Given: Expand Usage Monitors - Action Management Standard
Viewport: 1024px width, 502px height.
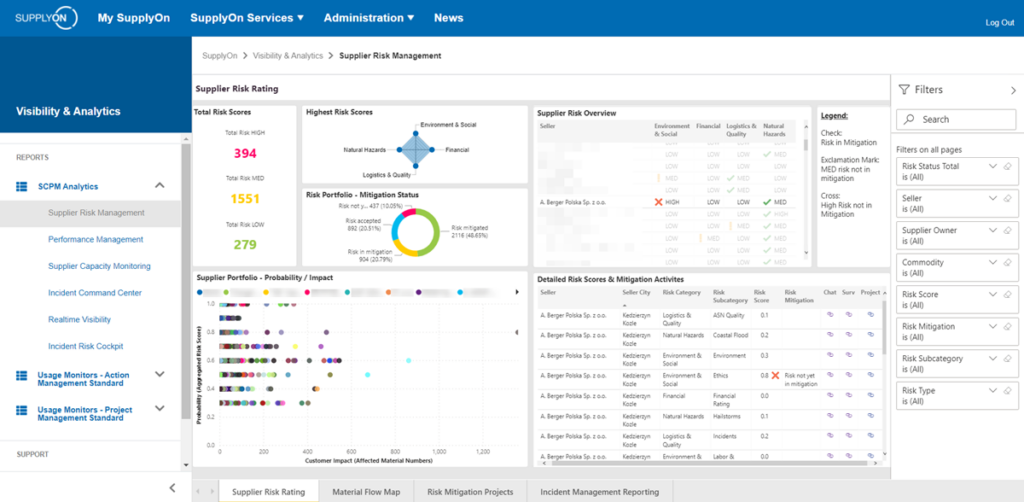Looking at the screenshot, I should [x=159, y=375].
